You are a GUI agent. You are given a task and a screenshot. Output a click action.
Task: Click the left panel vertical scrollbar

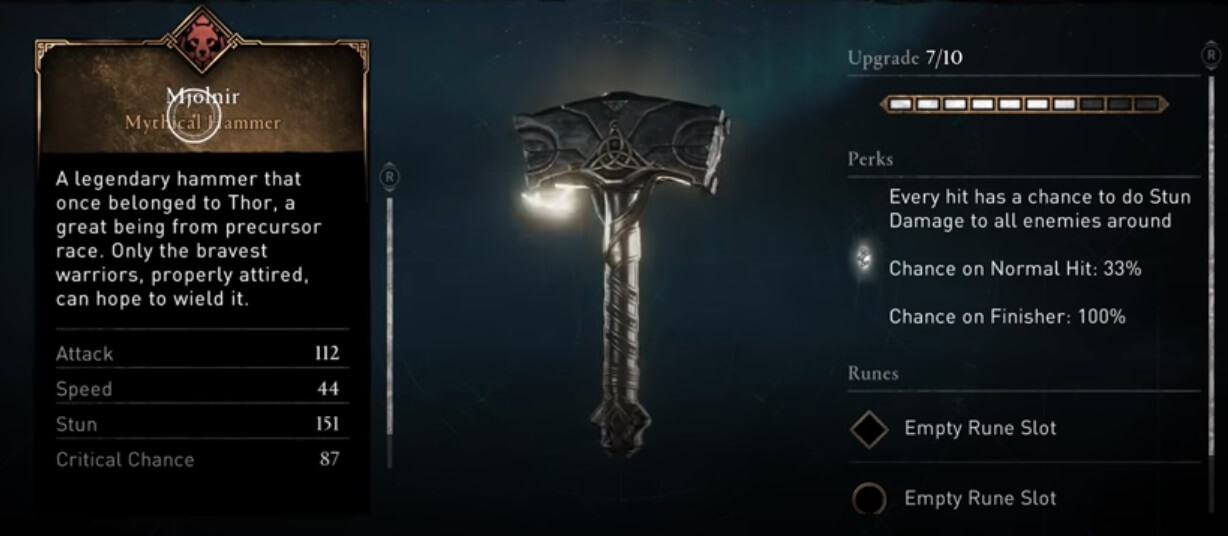coord(390,328)
